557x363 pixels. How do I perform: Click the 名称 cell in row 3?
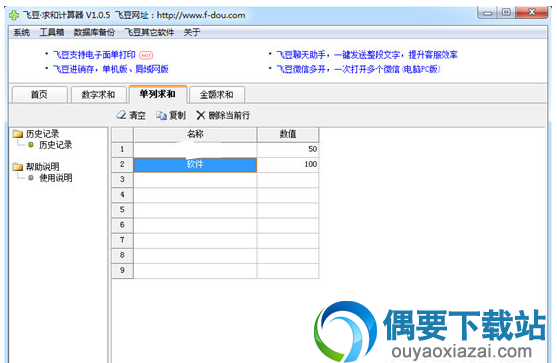[195, 180]
